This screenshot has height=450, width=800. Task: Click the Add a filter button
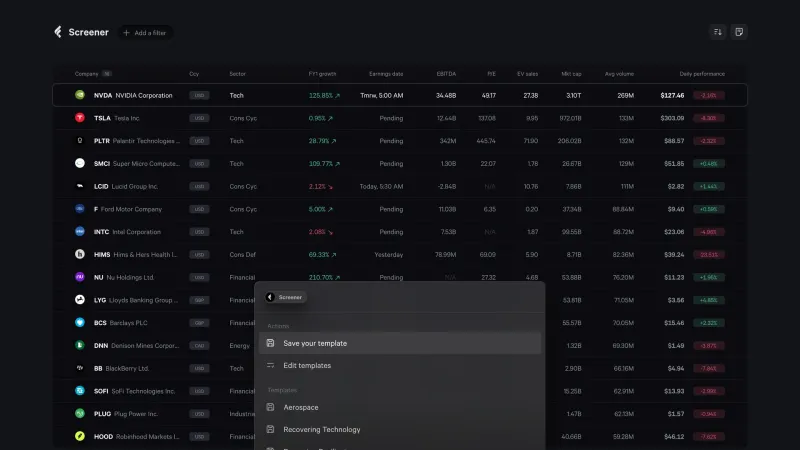click(145, 33)
